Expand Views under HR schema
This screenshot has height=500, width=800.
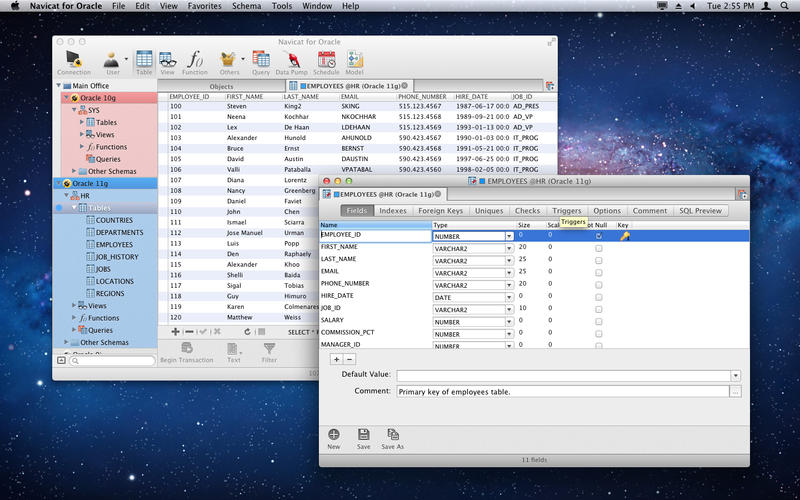tap(74, 305)
